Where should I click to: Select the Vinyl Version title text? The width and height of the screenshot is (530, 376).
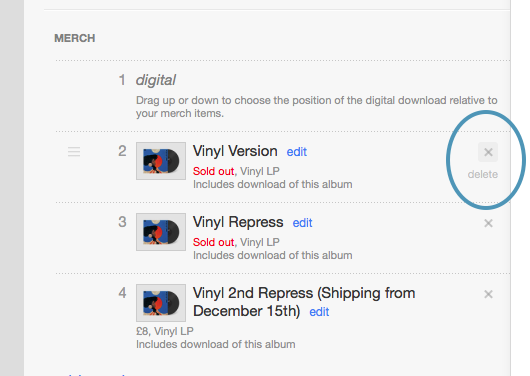pos(235,151)
